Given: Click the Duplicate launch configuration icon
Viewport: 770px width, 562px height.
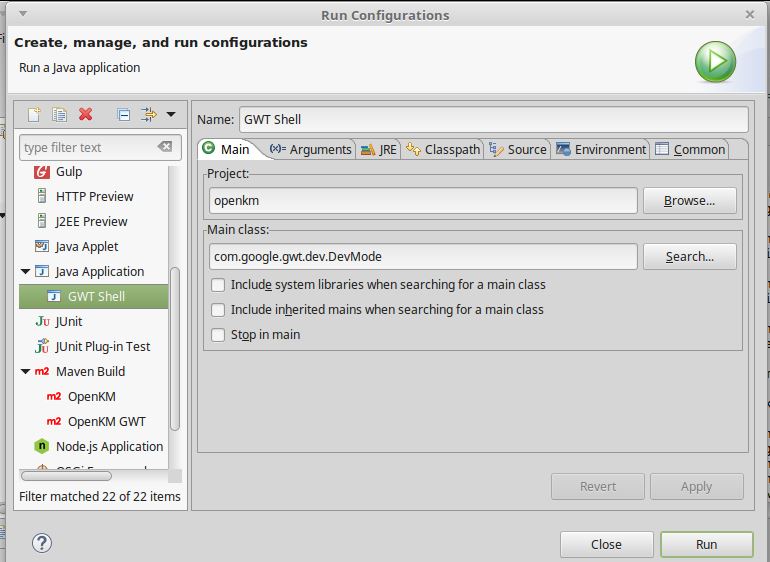Looking at the screenshot, I should click(x=59, y=114).
